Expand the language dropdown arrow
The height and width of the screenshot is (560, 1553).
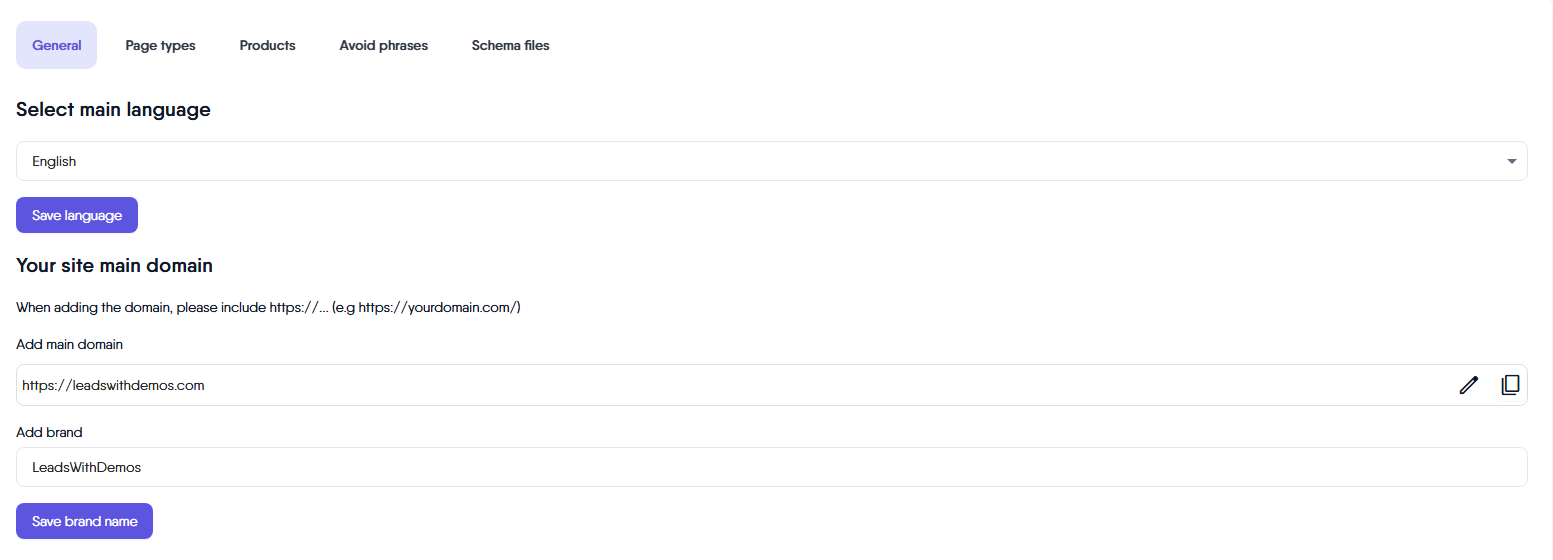tap(1512, 162)
